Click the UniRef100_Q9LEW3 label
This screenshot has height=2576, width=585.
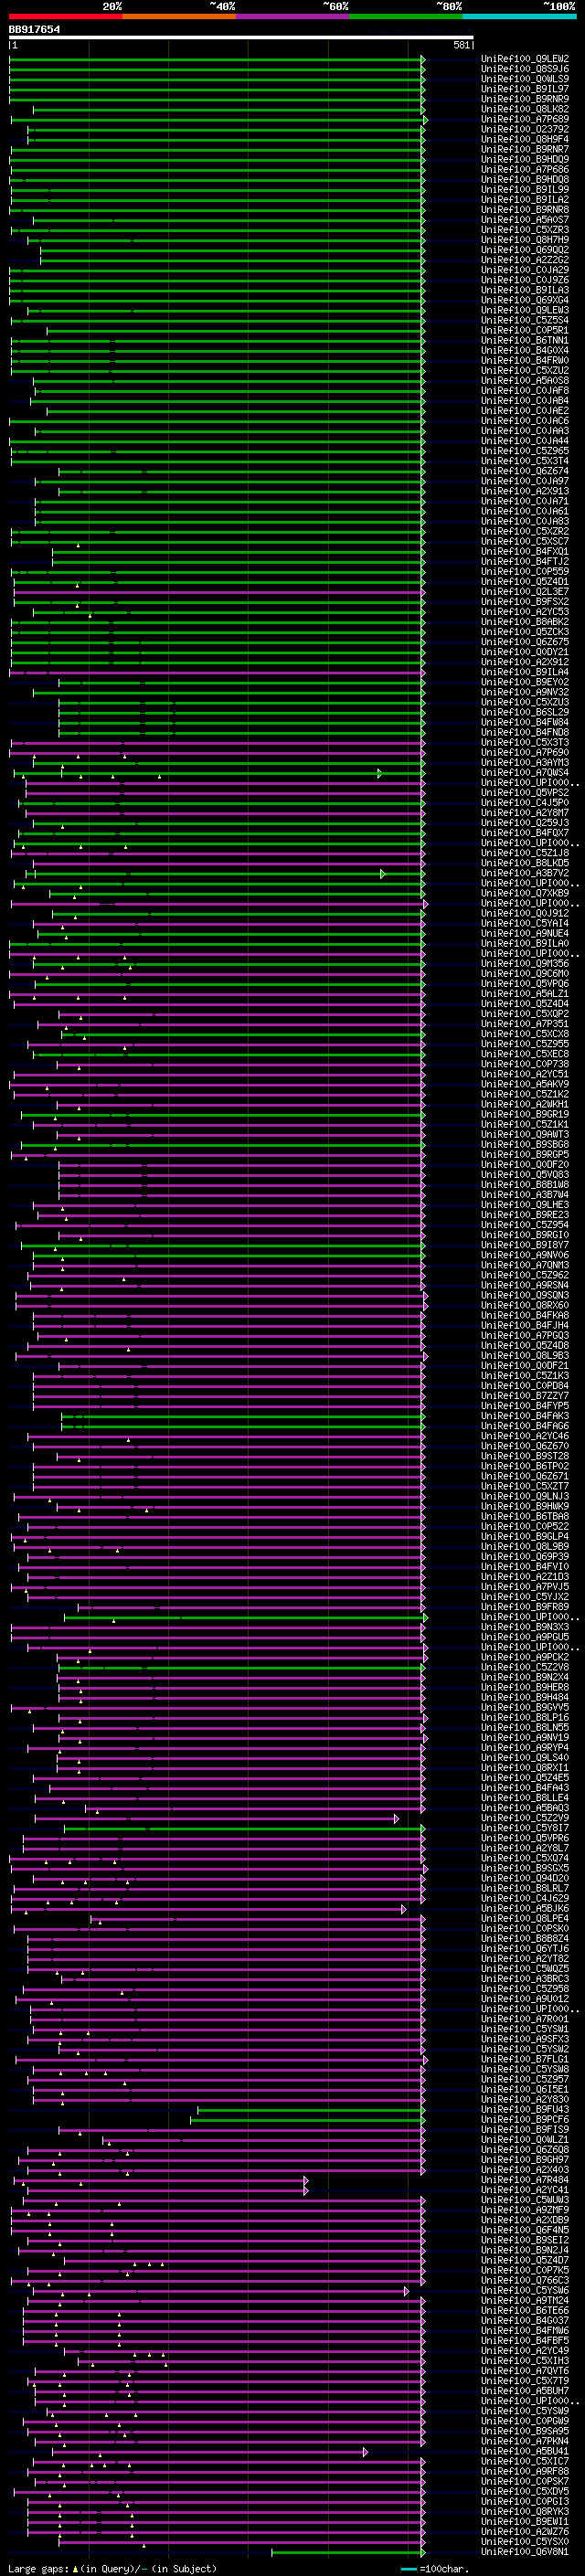click(525, 310)
